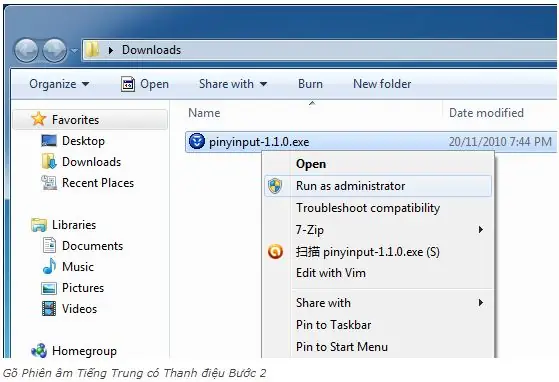
Task: Click the Documents library icon
Action: 49,245
